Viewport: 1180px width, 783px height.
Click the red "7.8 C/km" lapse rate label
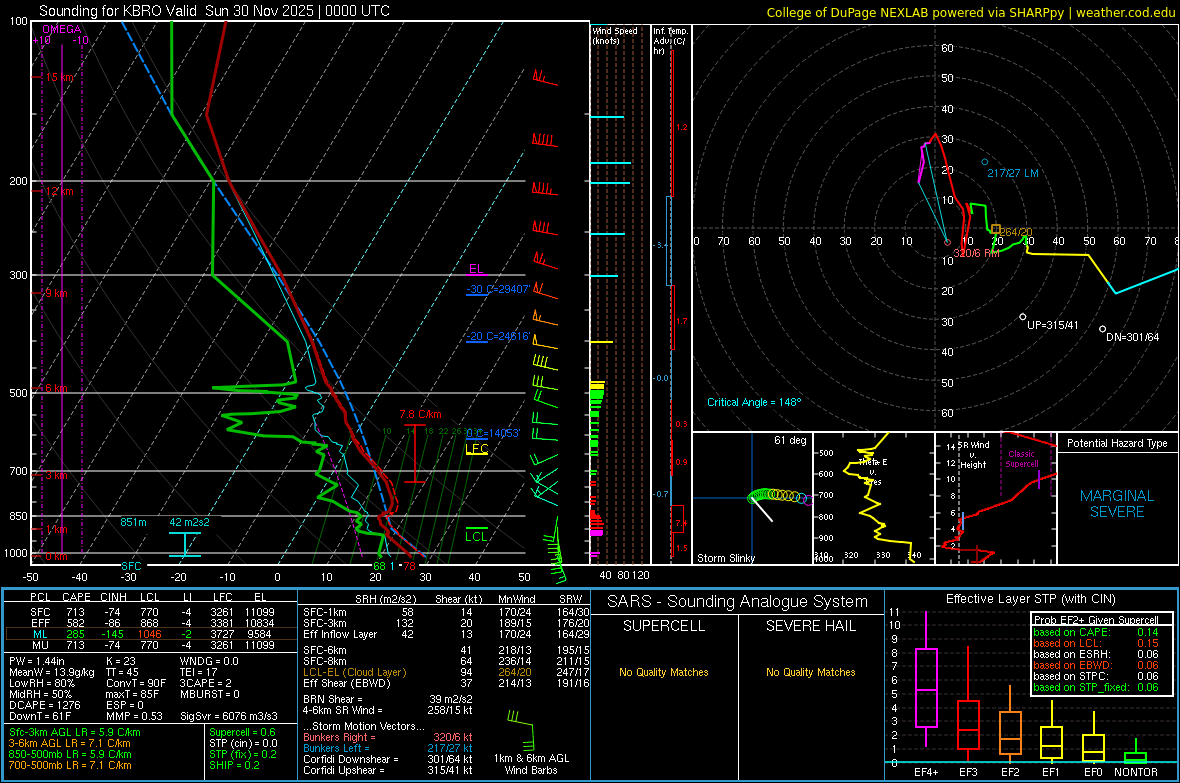tap(420, 414)
